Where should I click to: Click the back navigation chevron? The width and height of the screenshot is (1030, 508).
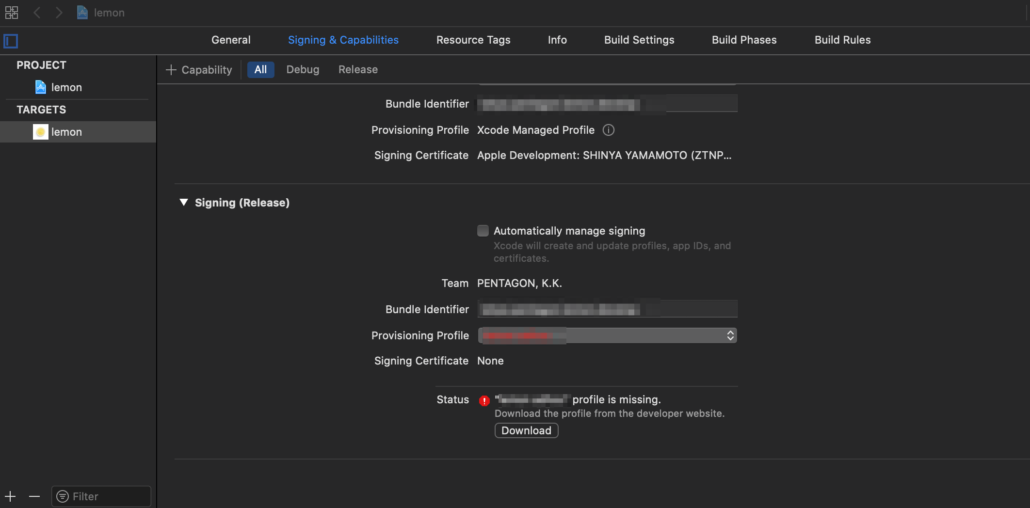point(37,13)
